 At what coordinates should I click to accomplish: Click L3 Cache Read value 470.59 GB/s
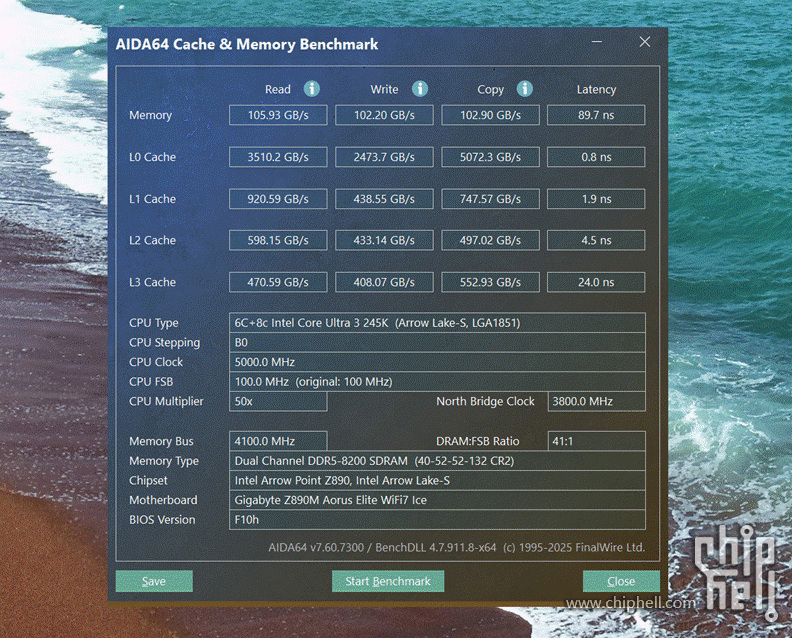click(x=278, y=282)
